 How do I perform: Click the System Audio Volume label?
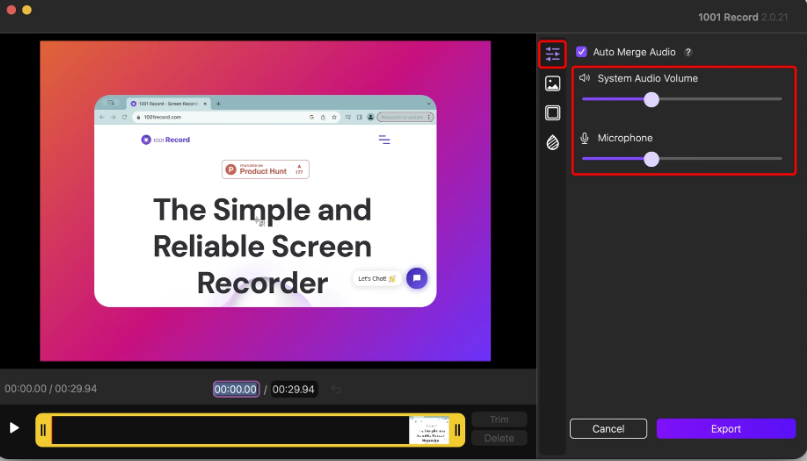pyautogui.click(x=647, y=78)
